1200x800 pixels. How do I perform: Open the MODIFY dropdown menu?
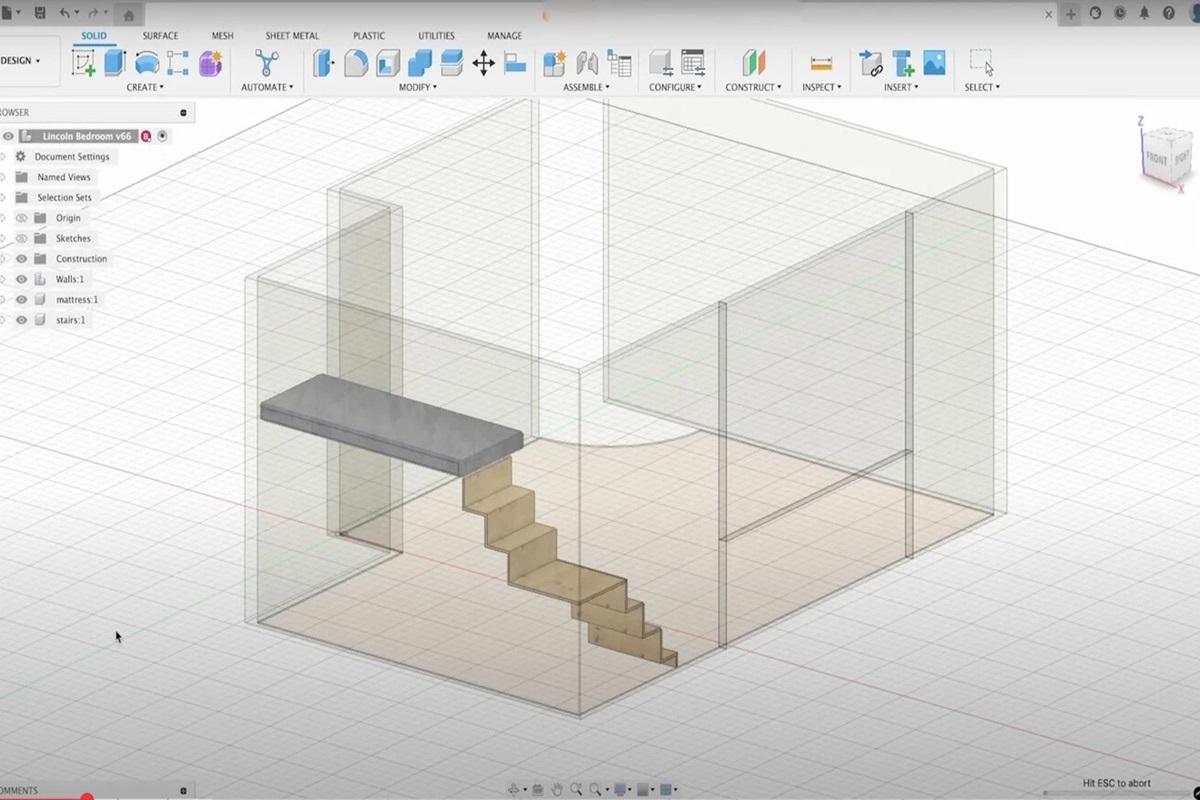tap(418, 87)
